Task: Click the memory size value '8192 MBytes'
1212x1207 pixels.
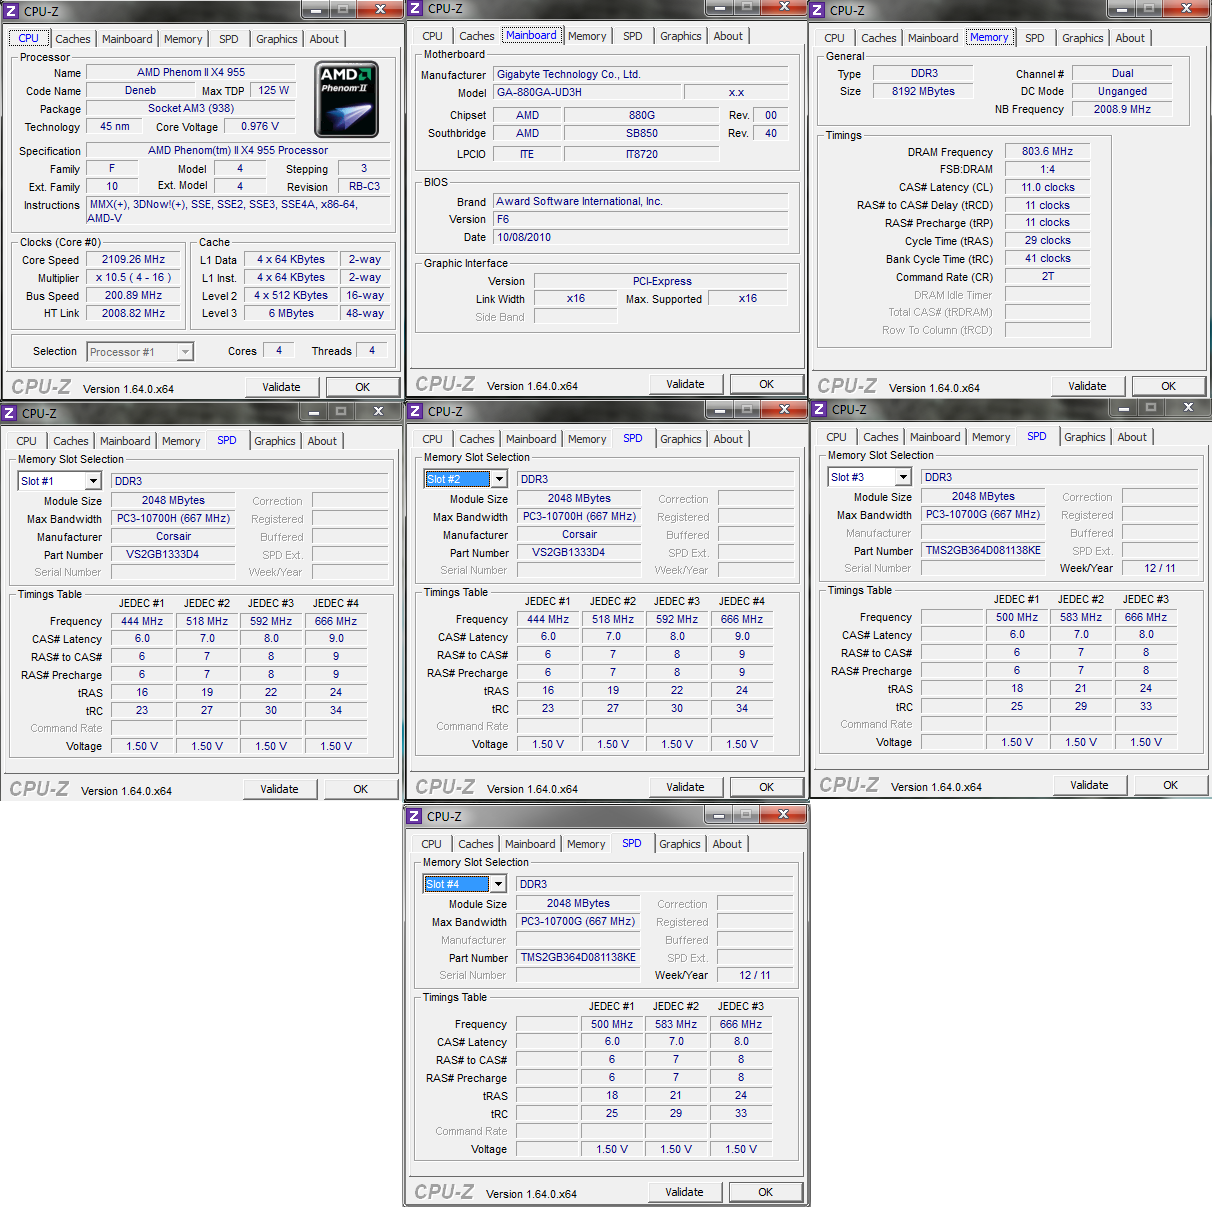Action: 924,91
